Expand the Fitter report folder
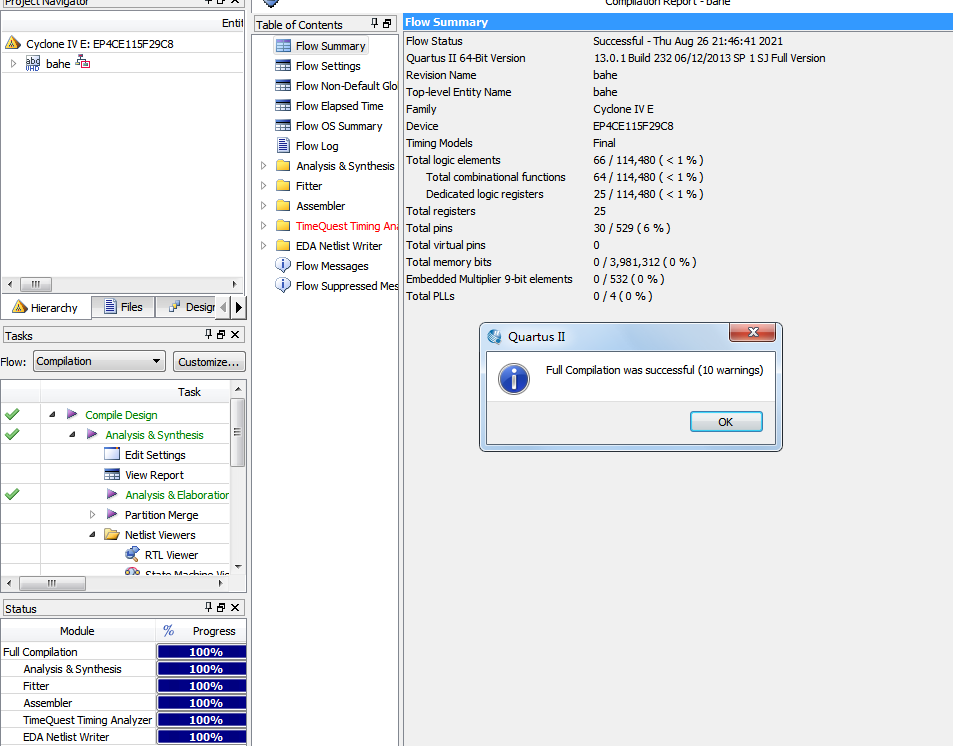Screen dimensions: 953x746 pyautogui.click(x=263, y=185)
